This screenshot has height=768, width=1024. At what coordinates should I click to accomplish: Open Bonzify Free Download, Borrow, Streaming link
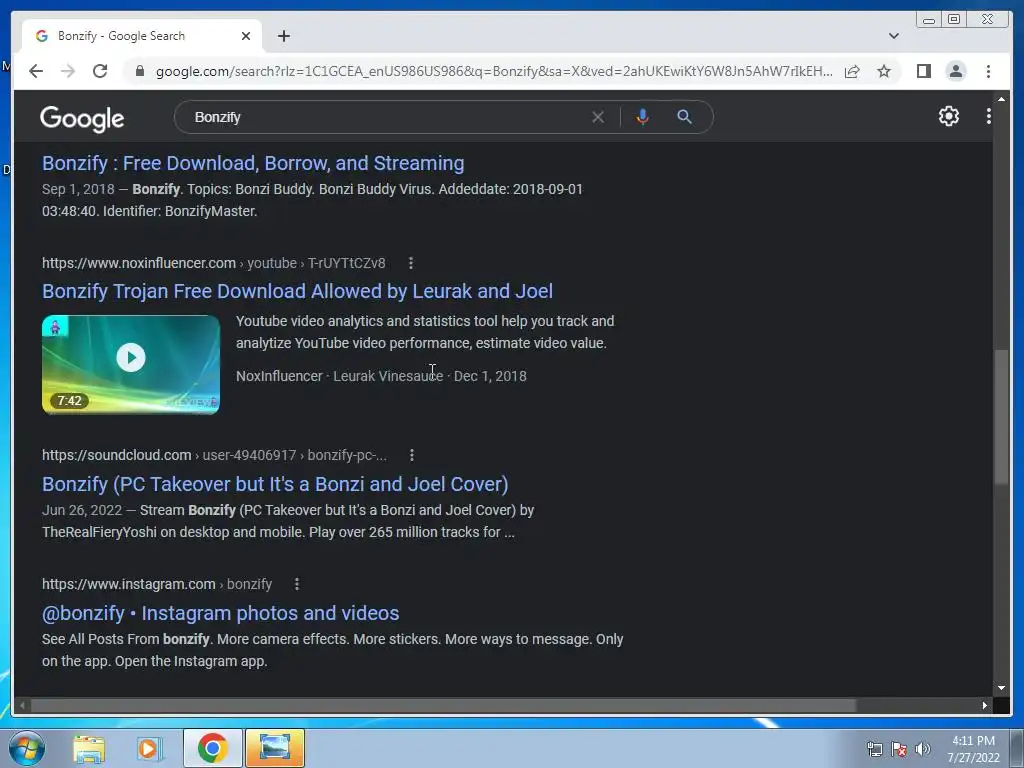[x=253, y=163]
